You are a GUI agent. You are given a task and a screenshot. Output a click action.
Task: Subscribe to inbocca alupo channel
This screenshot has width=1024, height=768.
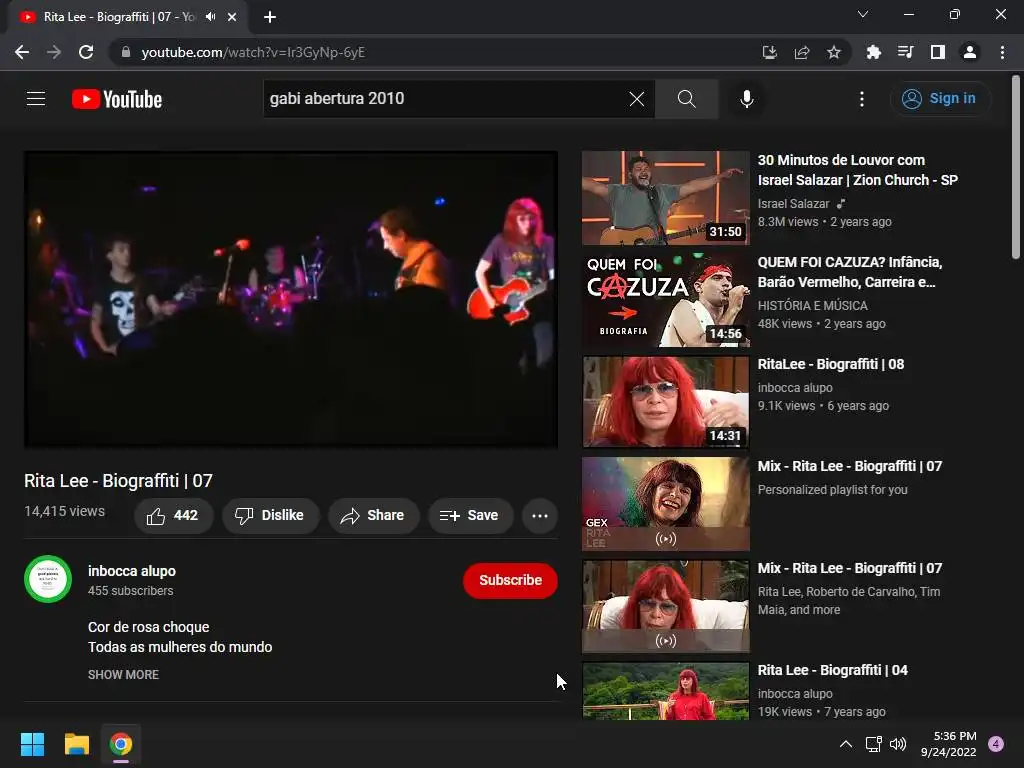pos(510,580)
